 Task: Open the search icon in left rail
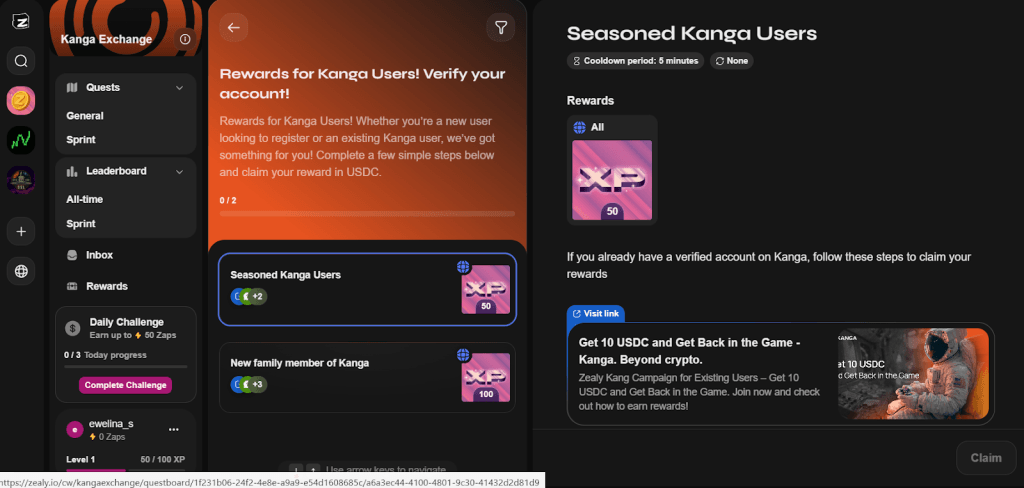21,61
